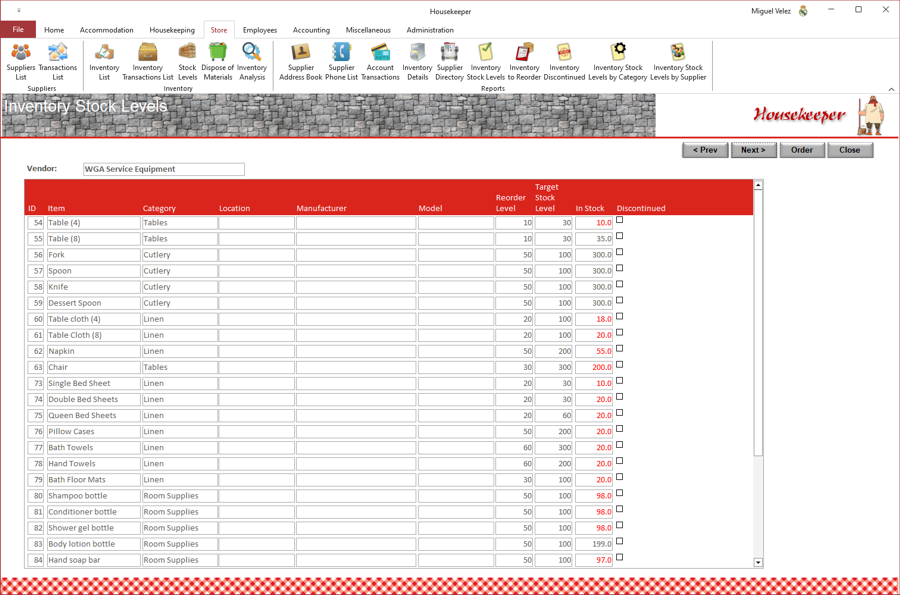Open the Employees tab
Image resolution: width=900 pixels, height=595 pixels.
[259, 30]
